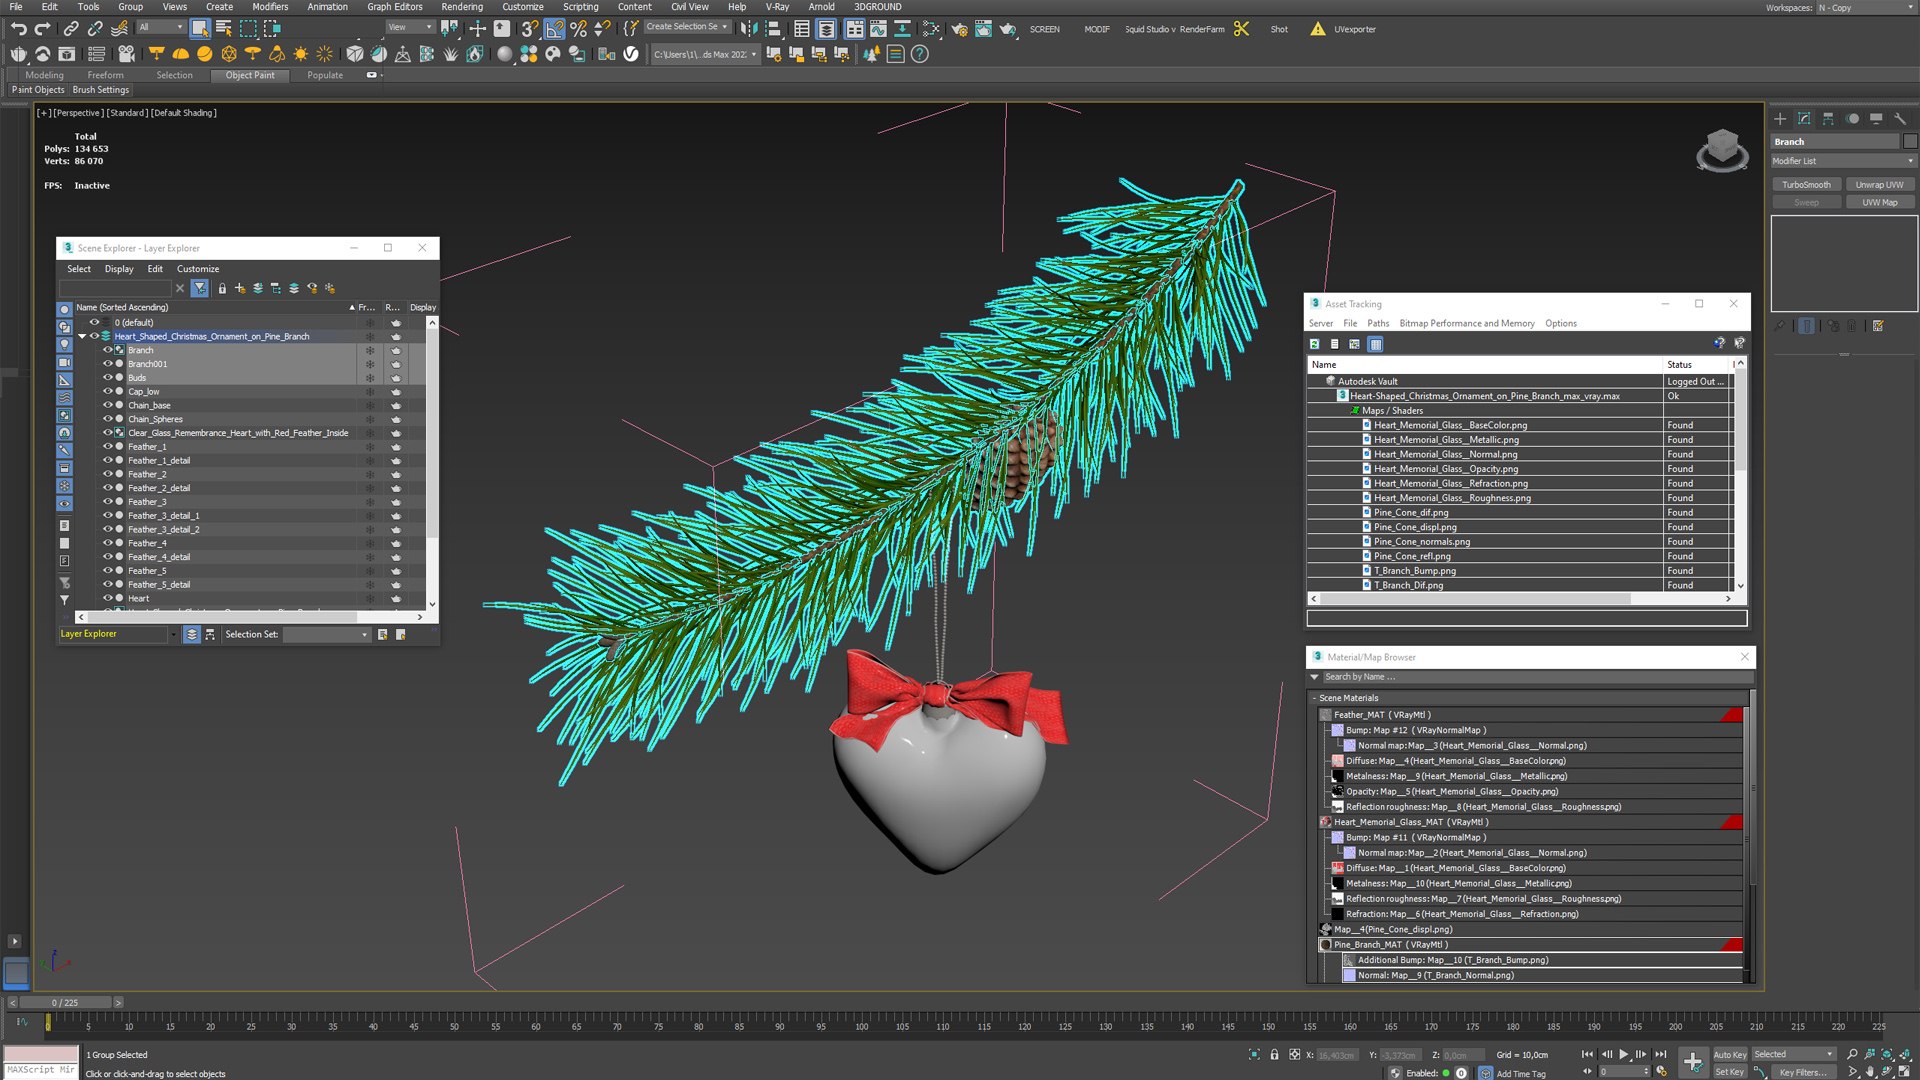Toggle visibility eye of Branch object
The width and height of the screenshot is (1920, 1080).
pos(108,350)
